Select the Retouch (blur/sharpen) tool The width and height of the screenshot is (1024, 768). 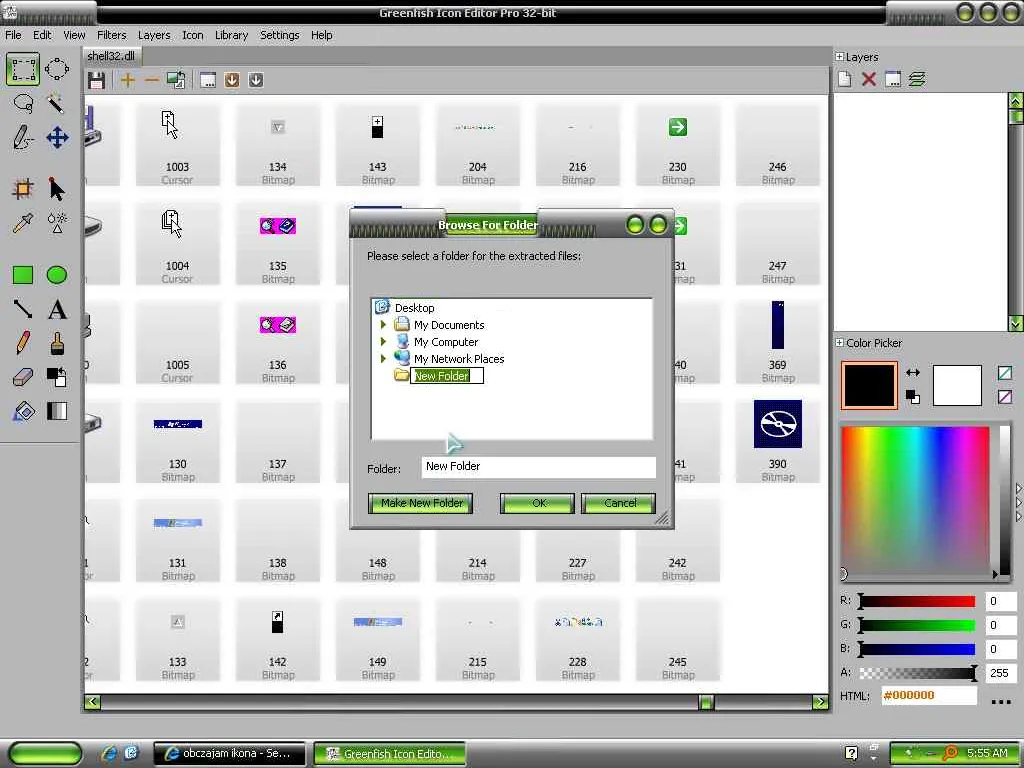(57, 223)
